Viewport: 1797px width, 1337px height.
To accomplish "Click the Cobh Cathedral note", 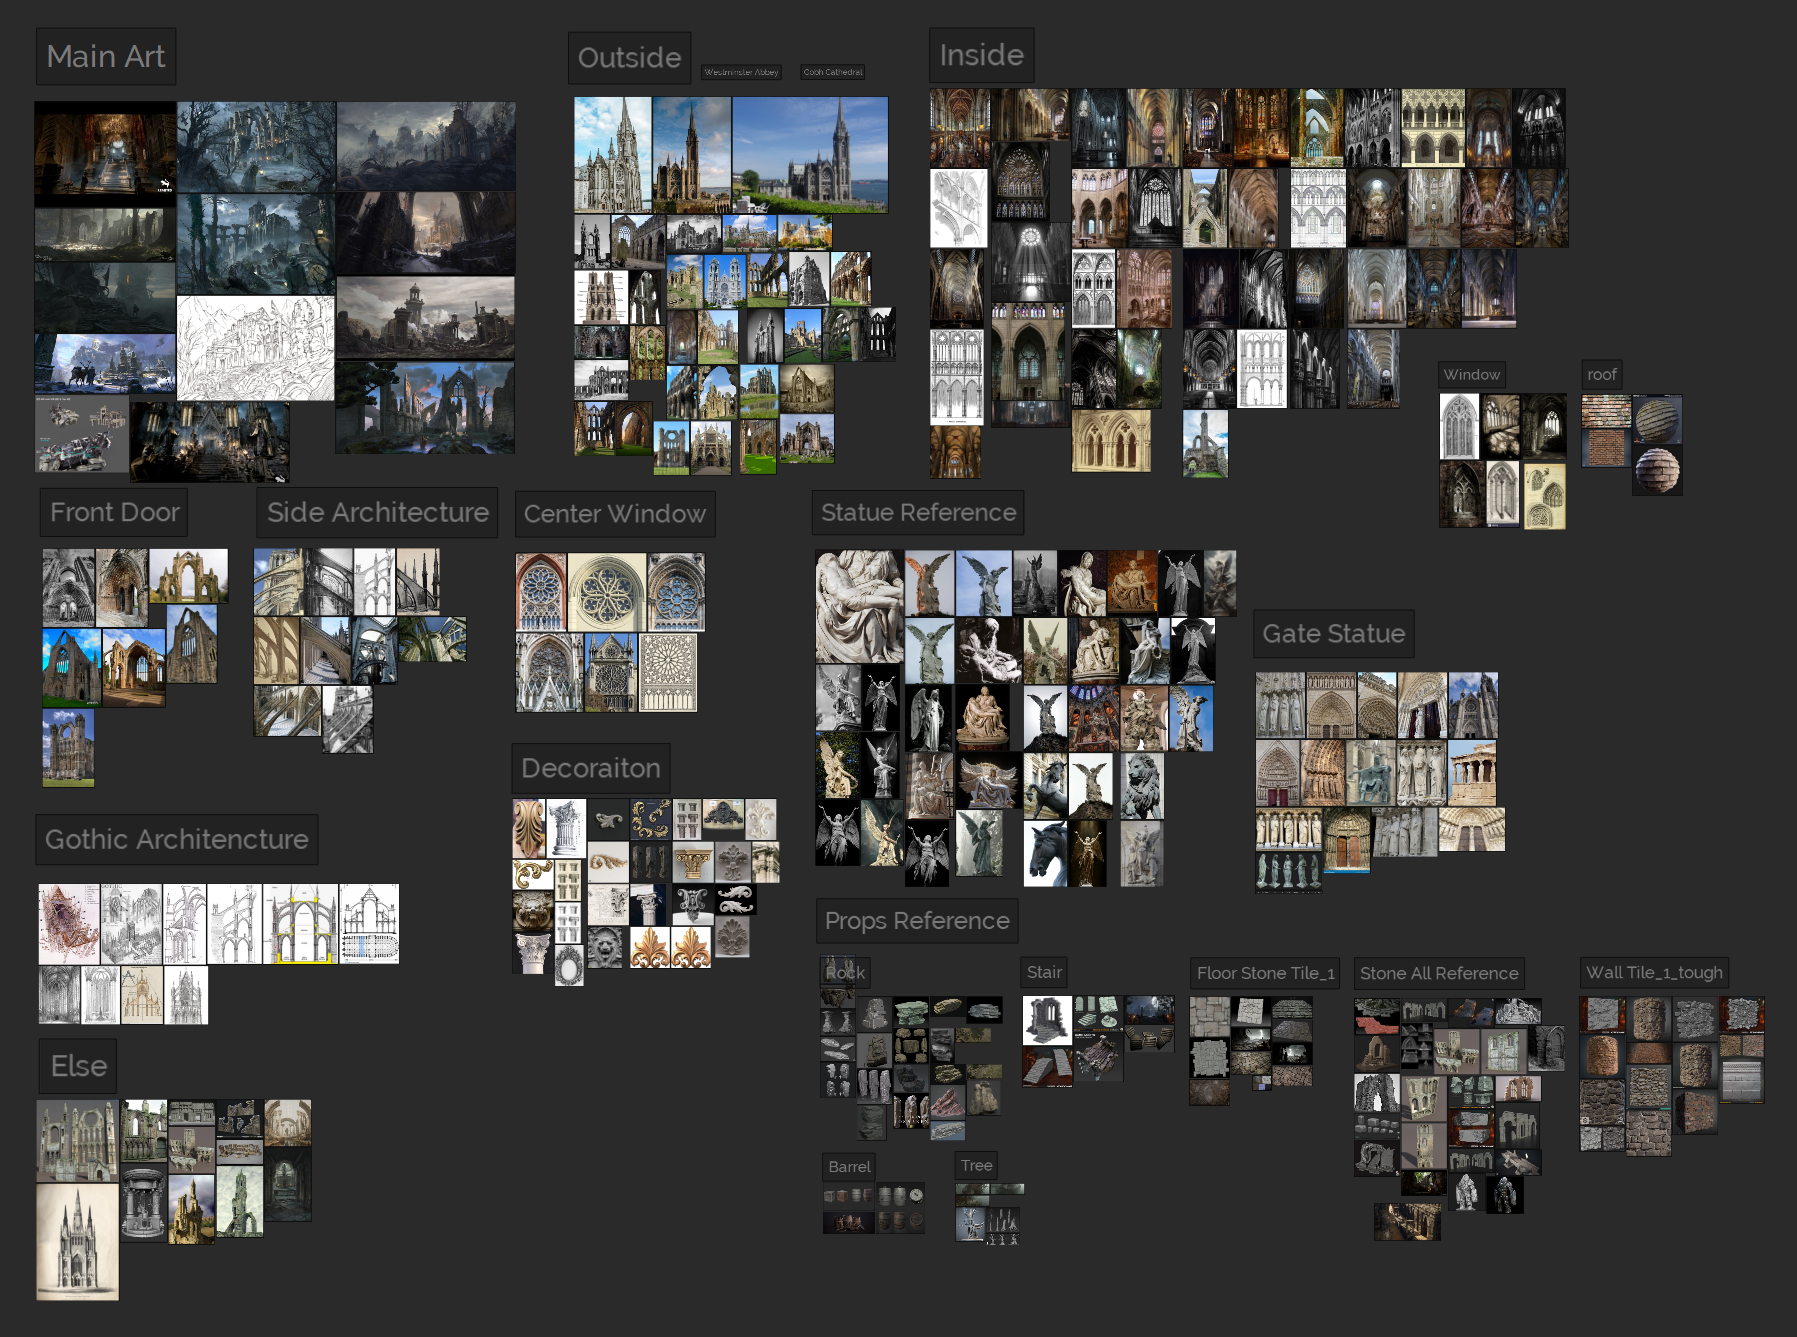I will click(x=833, y=72).
